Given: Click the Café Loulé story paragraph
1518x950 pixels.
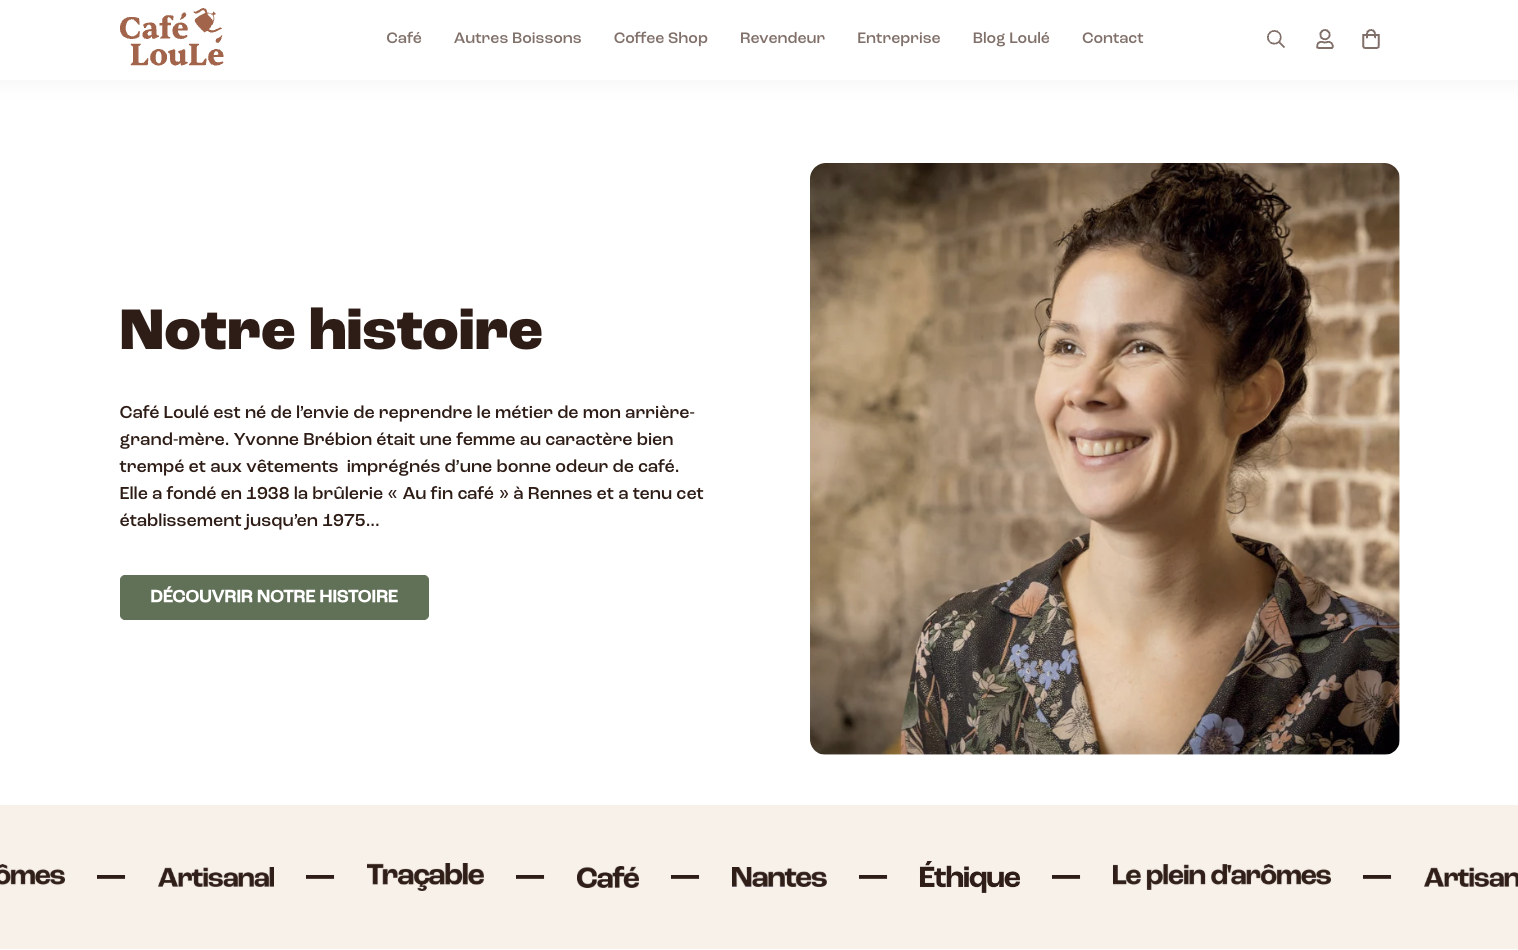Looking at the screenshot, I should (x=411, y=466).
